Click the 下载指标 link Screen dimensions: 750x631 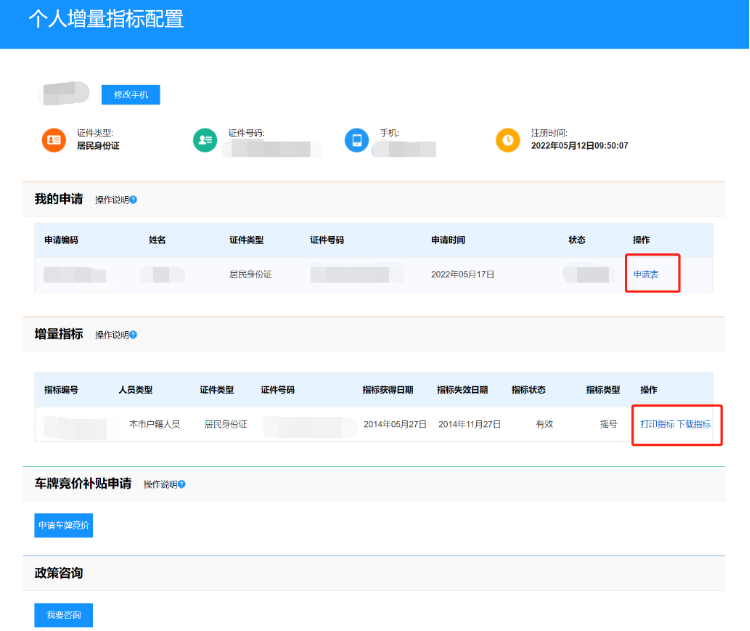pos(694,424)
